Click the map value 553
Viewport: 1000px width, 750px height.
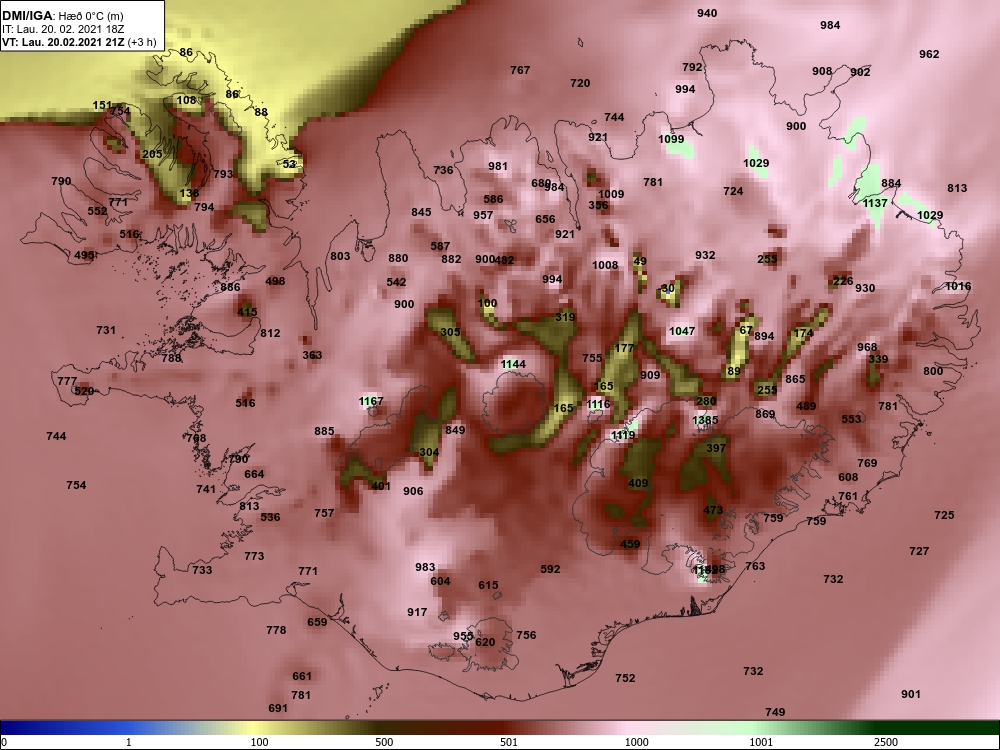point(851,419)
